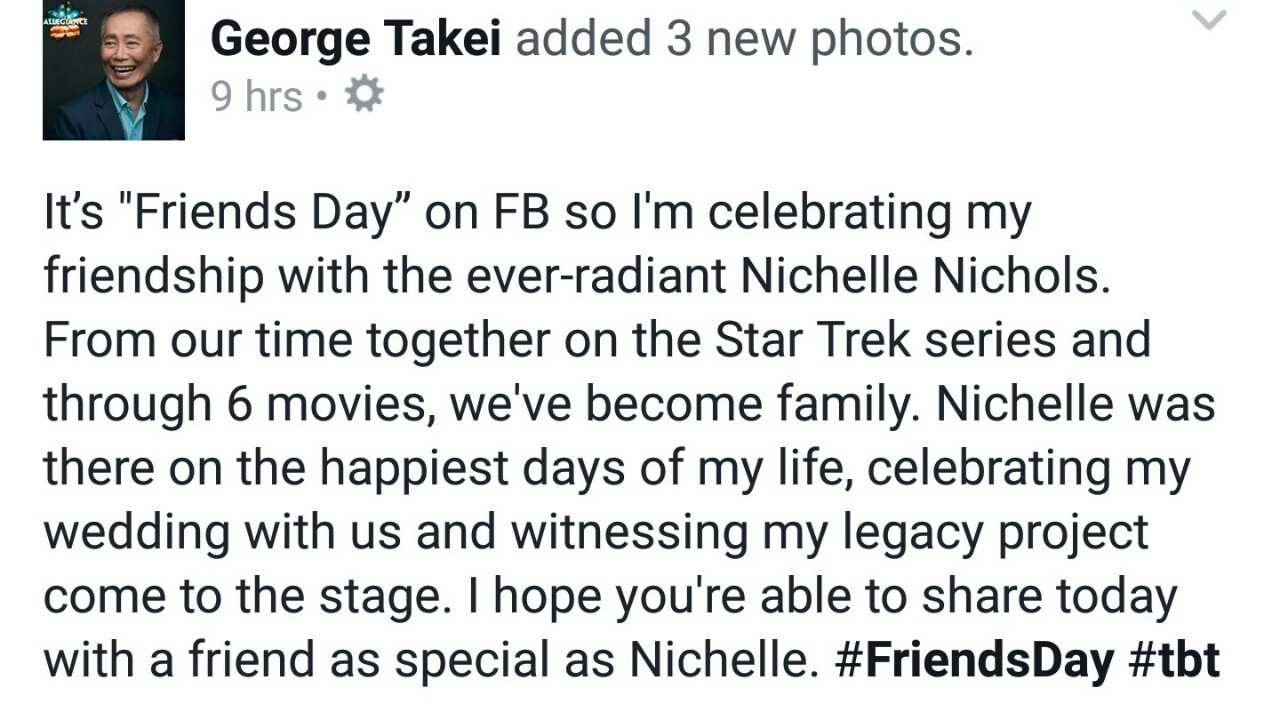
Task: Open the #FriendsDay hashtag
Action: coord(974,661)
